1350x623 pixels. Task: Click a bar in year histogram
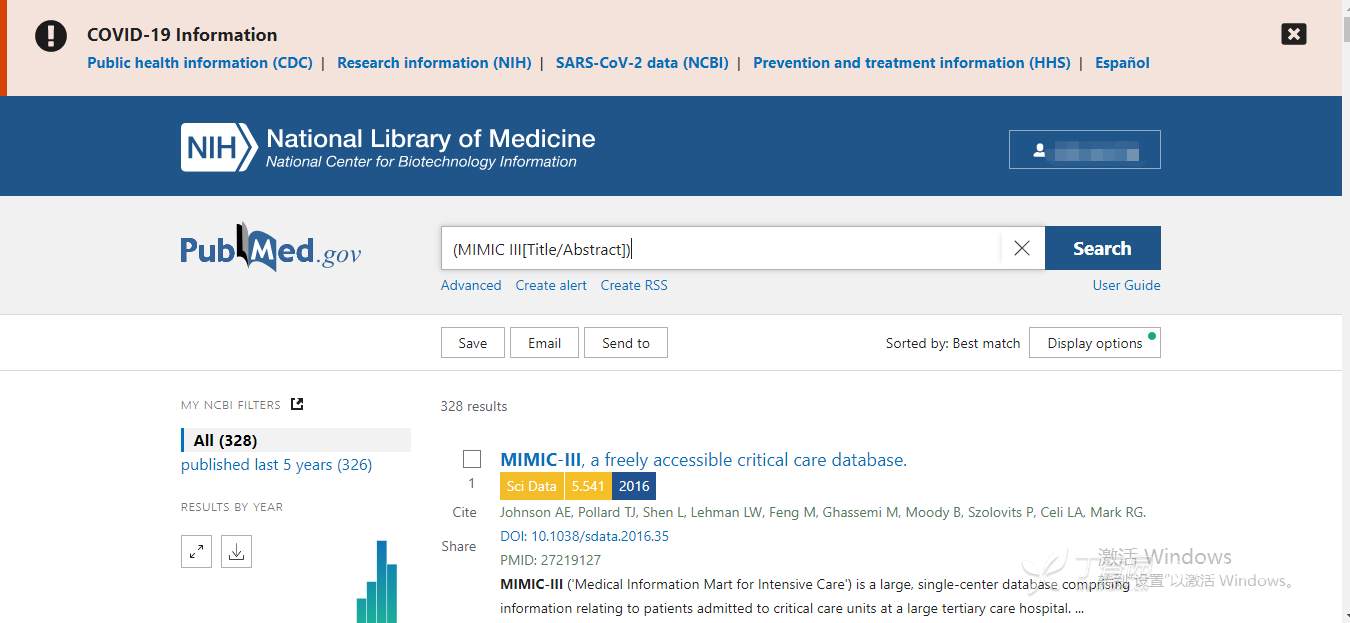(x=381, y=585)
